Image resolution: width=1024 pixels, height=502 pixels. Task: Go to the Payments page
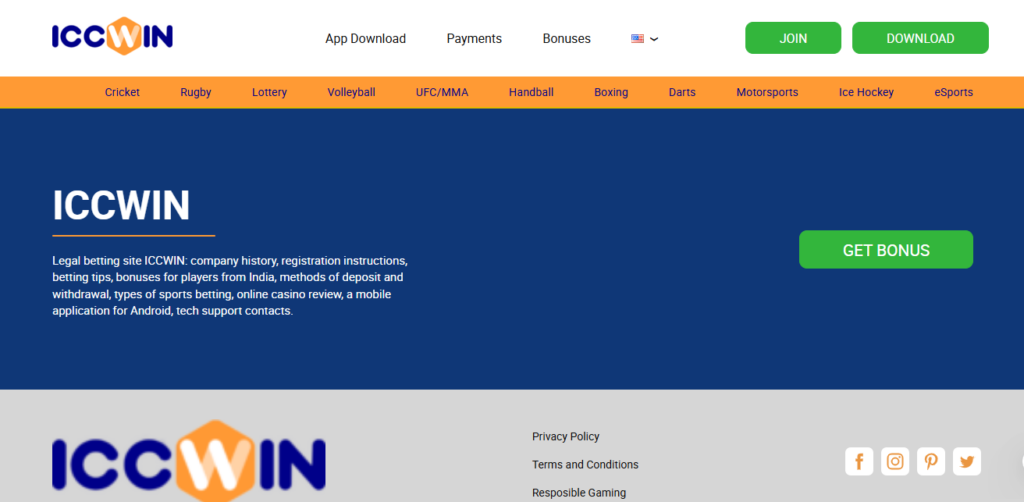tap(474, 39)
